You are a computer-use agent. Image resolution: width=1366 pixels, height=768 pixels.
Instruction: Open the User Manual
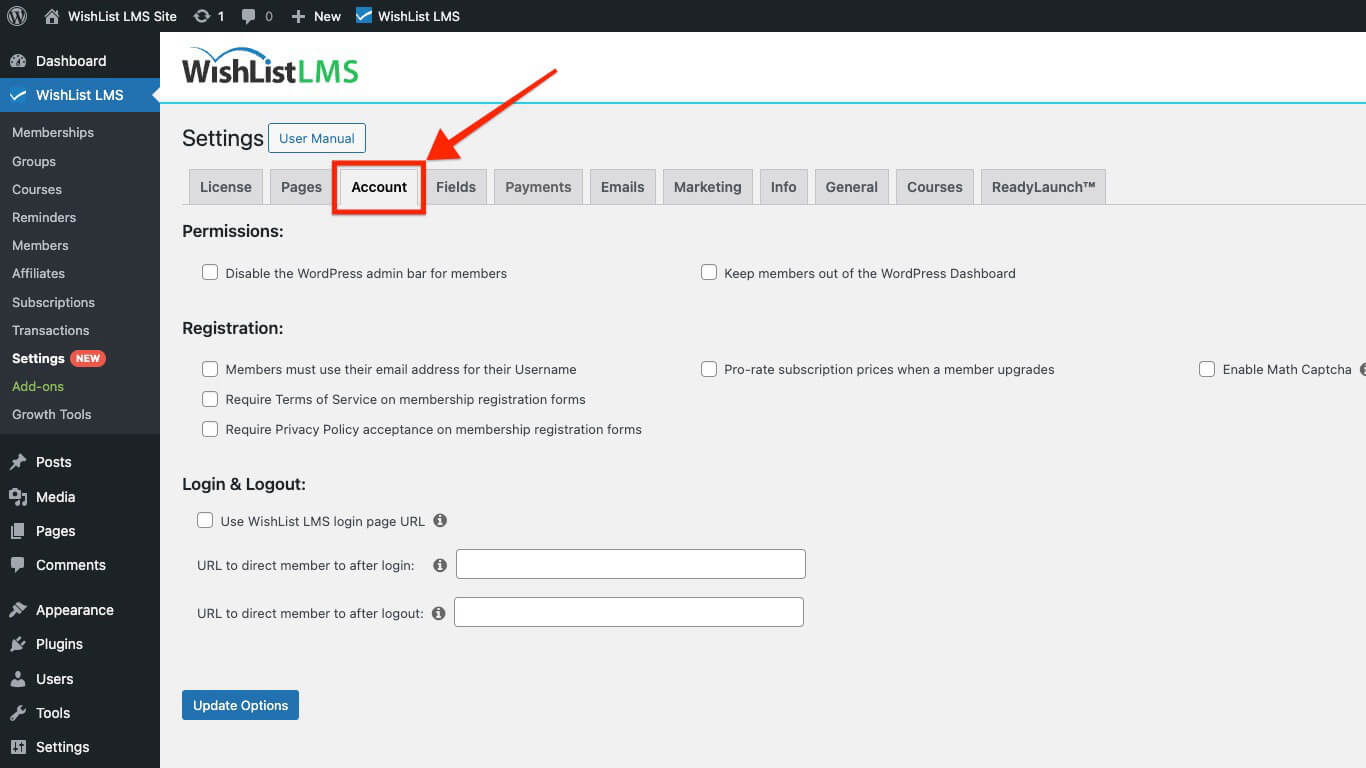point(317,138)
